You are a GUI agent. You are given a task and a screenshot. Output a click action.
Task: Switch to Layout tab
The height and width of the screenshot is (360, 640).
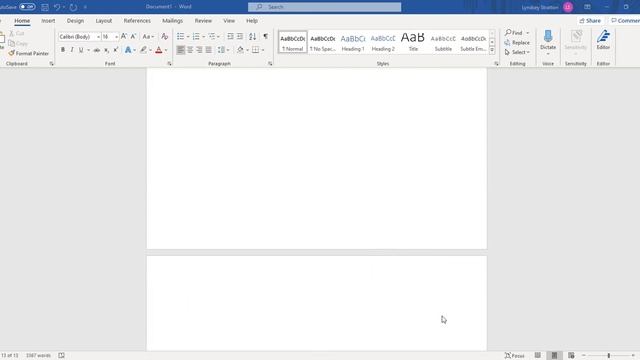(104, 20)
